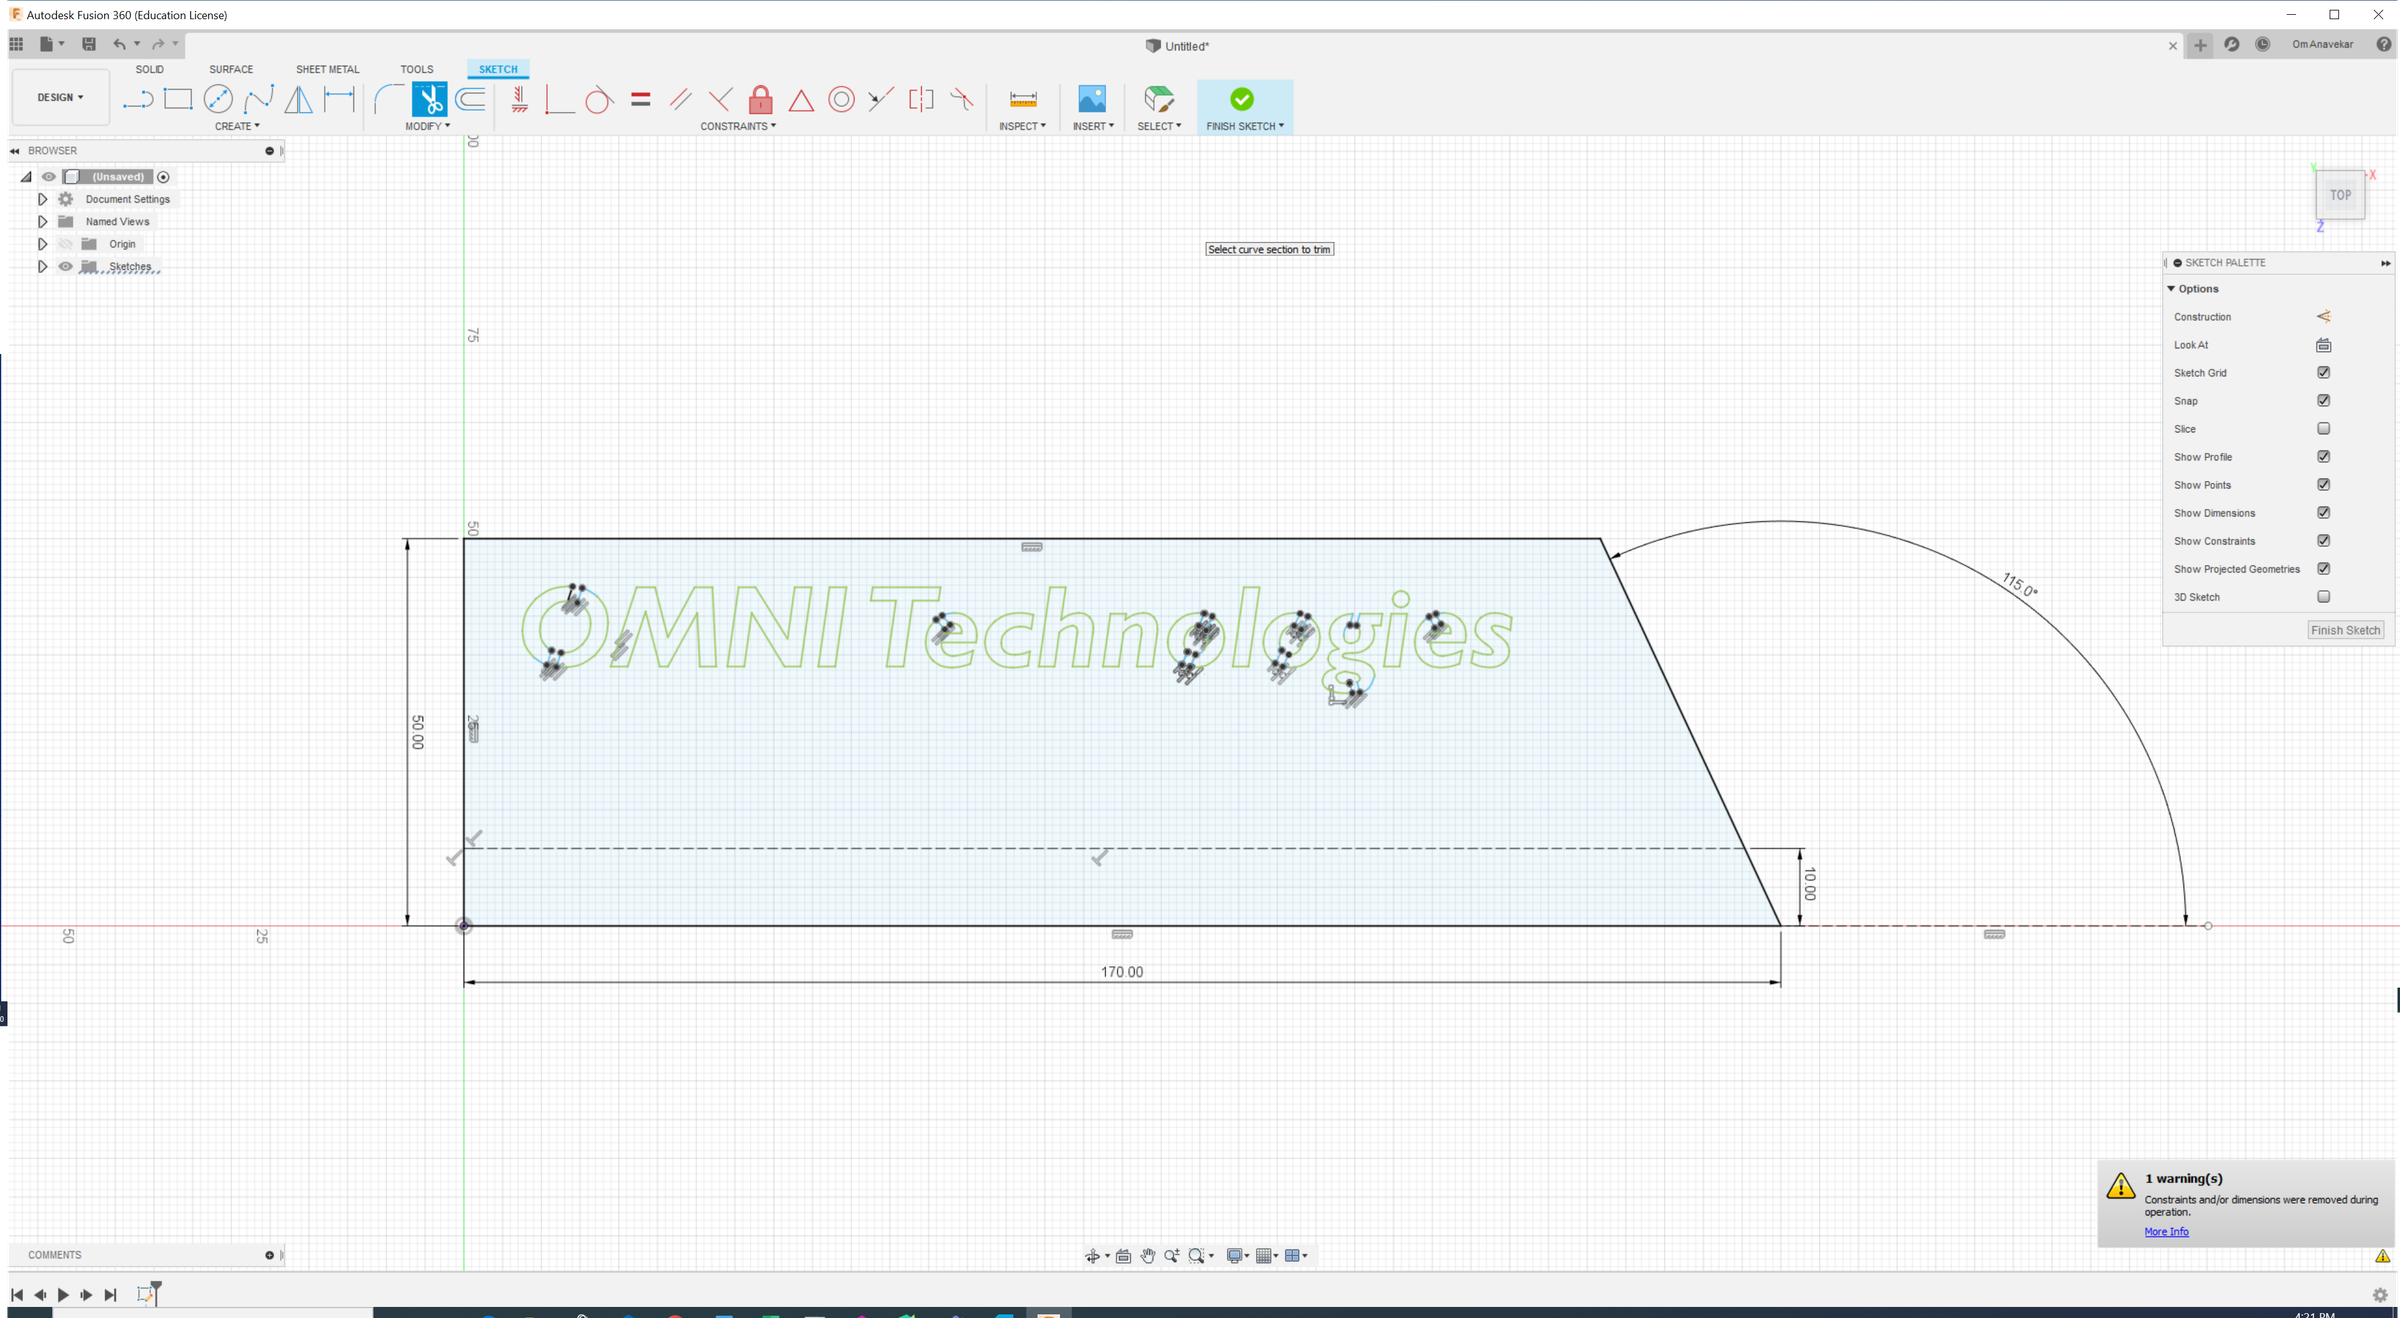Image resolution: width=2400 pixels, height=1318 pixels.
Task: Enable the Slice option
Action: (2324, 428)
